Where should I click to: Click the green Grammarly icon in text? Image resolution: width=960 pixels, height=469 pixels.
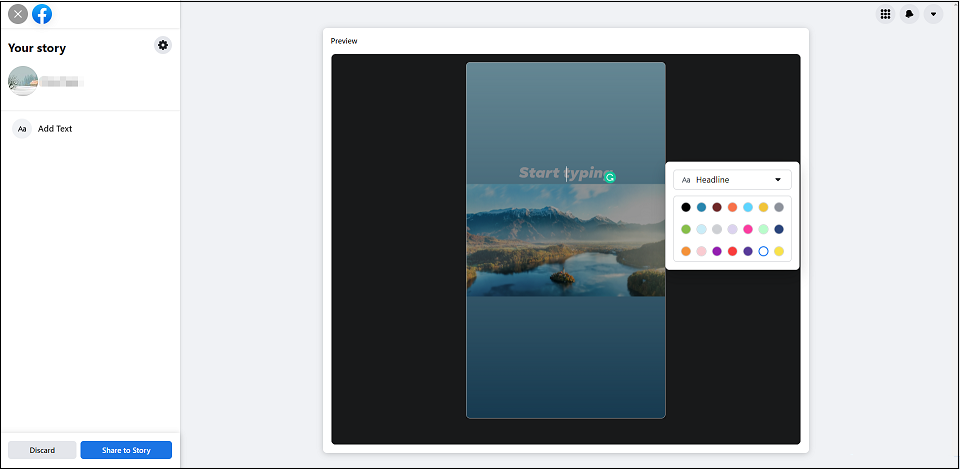tap(609, 178)
